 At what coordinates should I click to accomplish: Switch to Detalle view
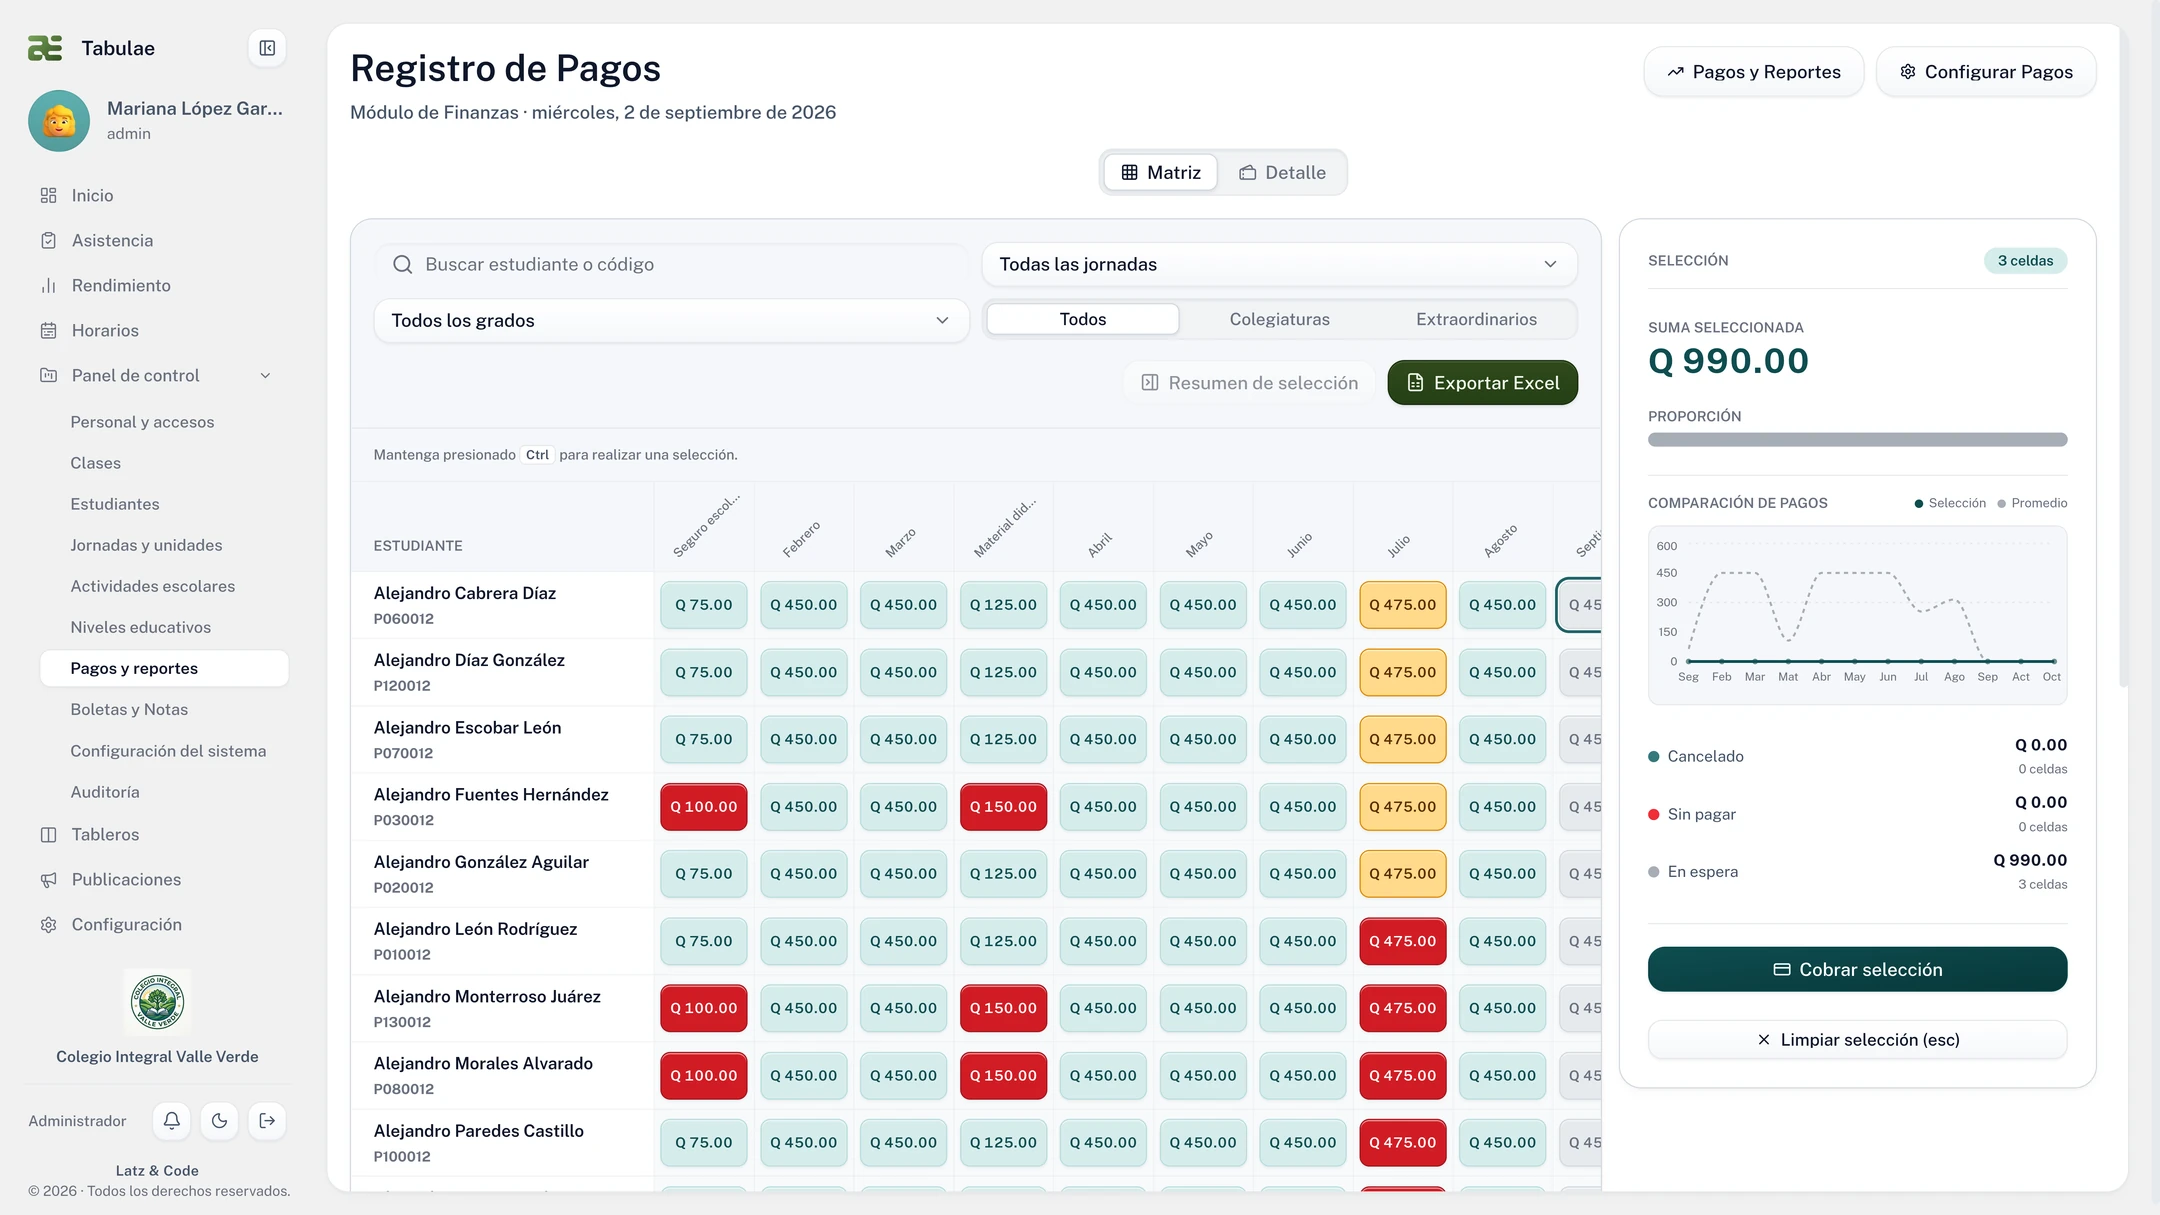(1283, 173)
